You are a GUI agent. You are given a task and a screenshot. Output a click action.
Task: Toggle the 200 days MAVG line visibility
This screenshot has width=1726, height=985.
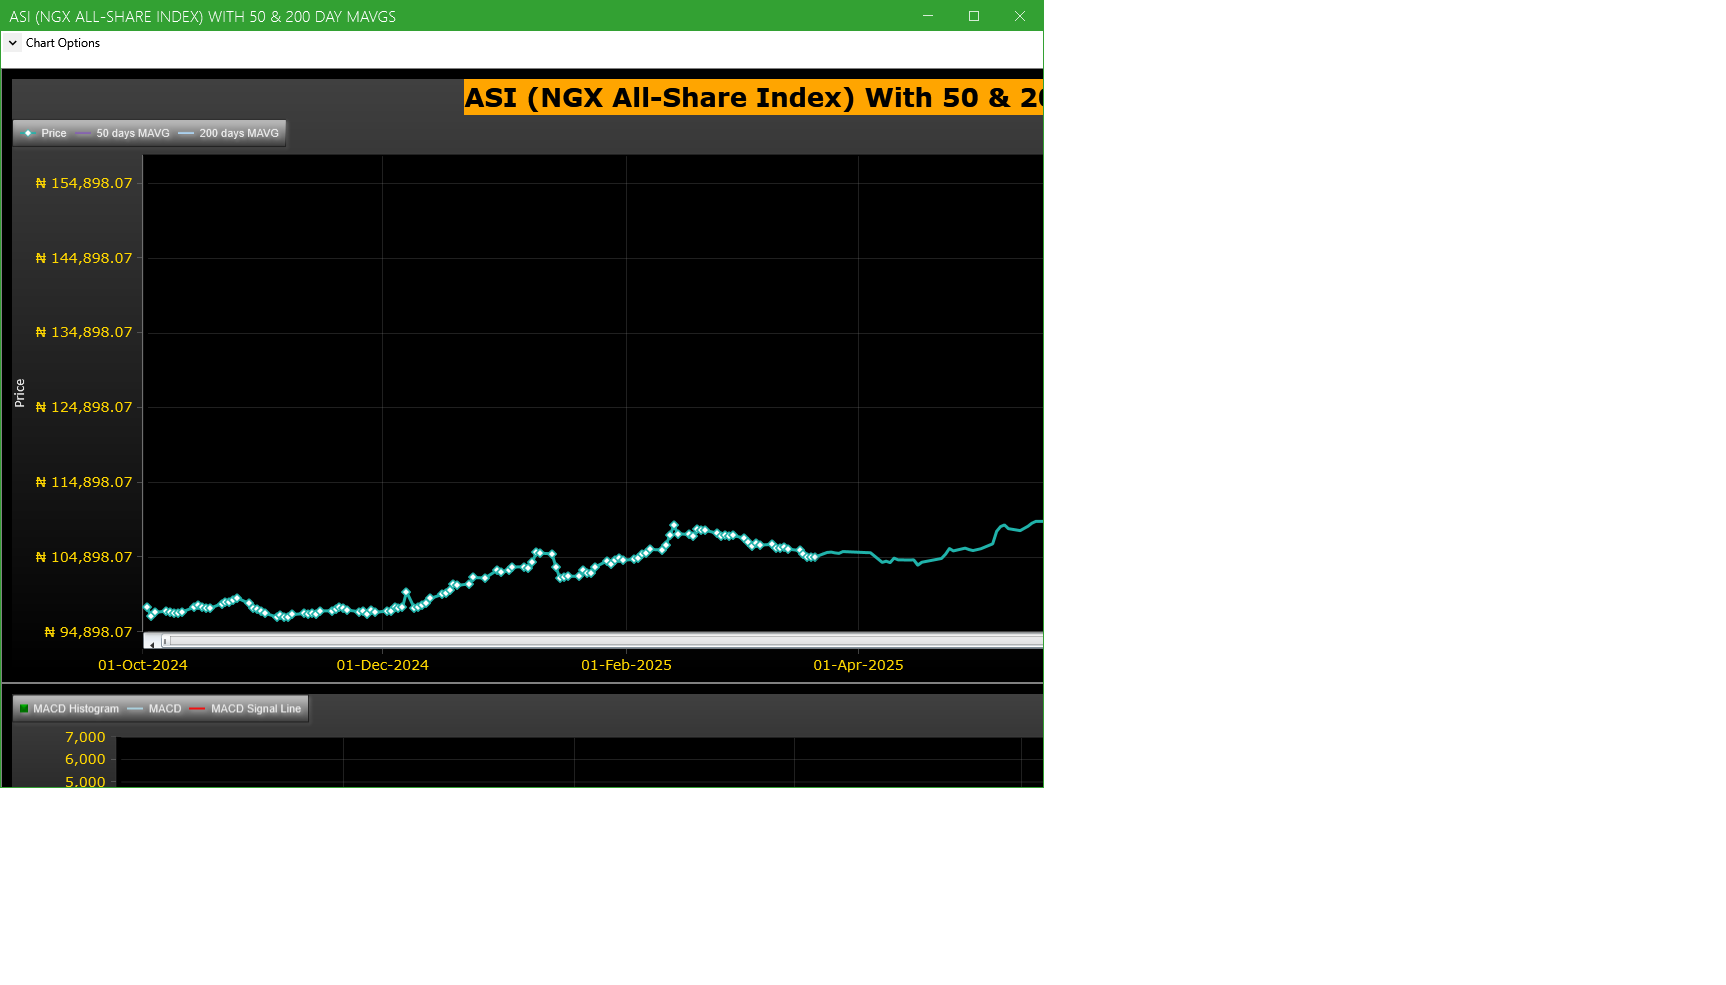coord(240,133)
